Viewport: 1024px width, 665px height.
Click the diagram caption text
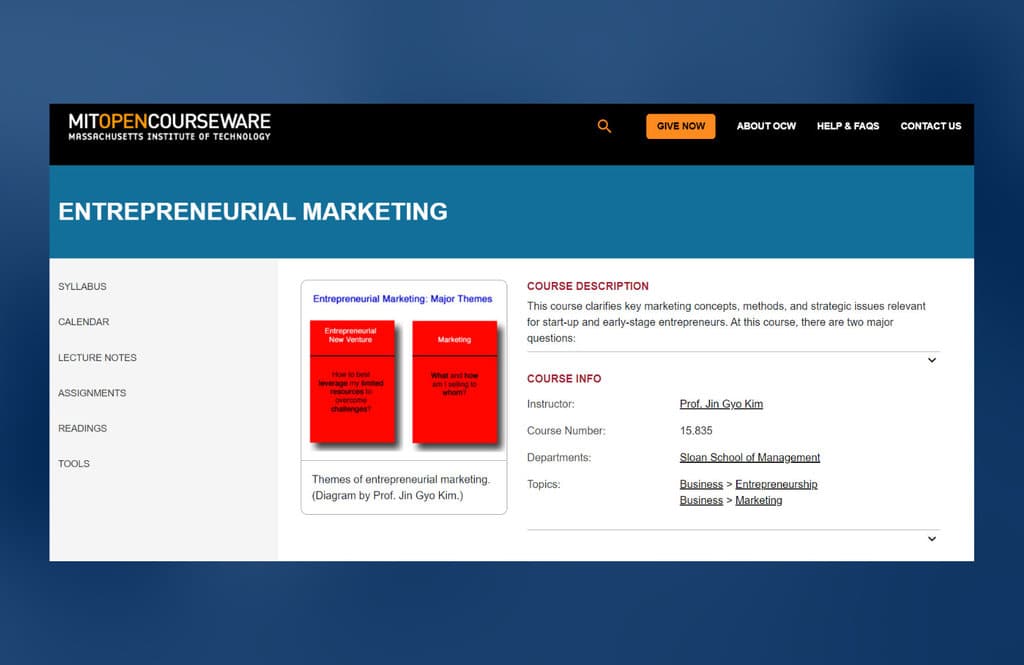pyautogui.click(x=401, y=487)
